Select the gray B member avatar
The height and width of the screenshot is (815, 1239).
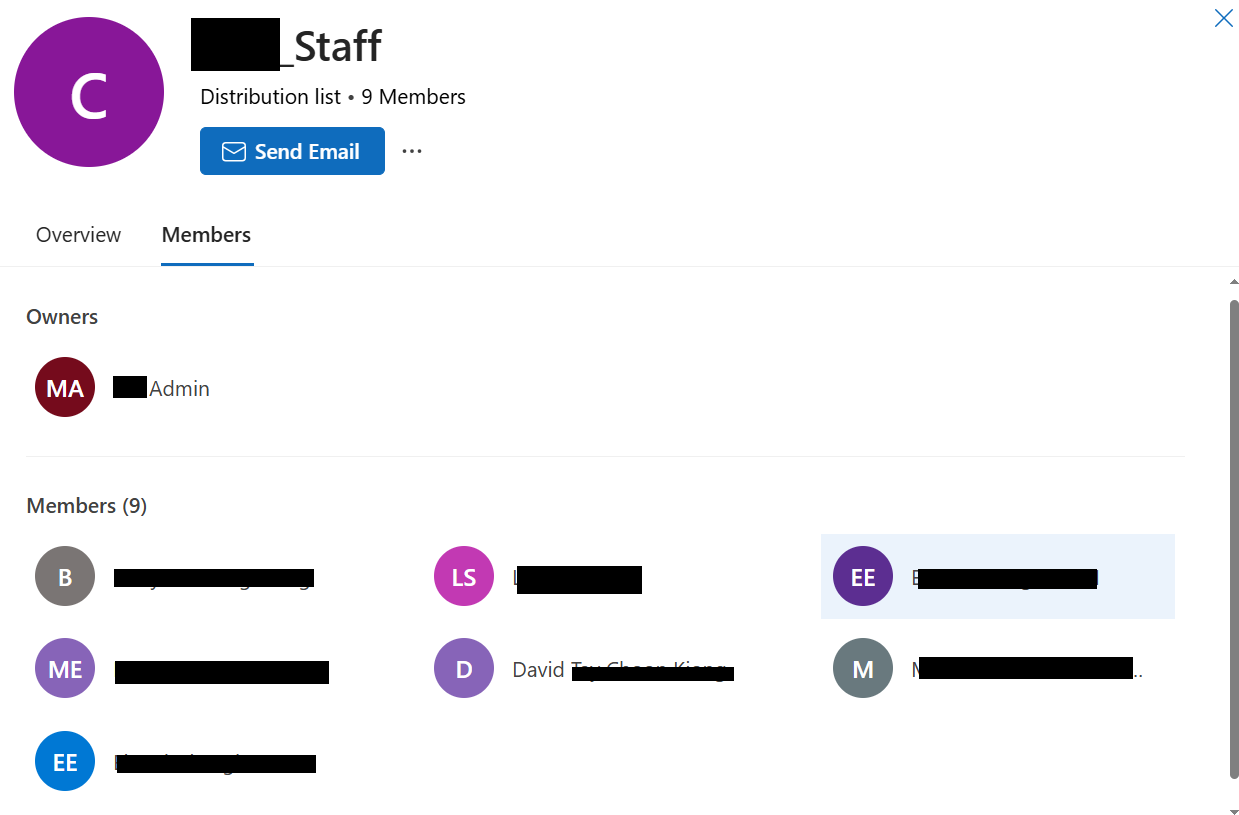(65, 576)
